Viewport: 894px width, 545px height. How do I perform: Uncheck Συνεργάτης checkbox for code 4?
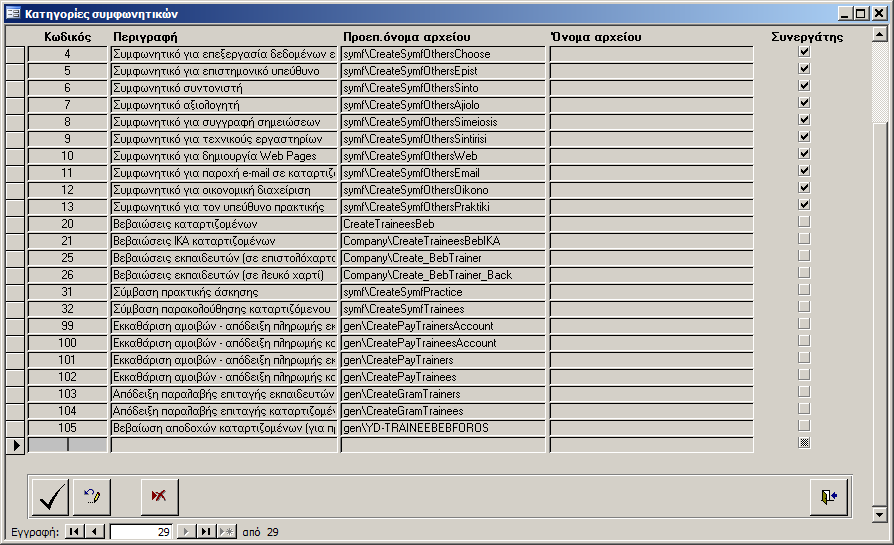coord(804,52)
